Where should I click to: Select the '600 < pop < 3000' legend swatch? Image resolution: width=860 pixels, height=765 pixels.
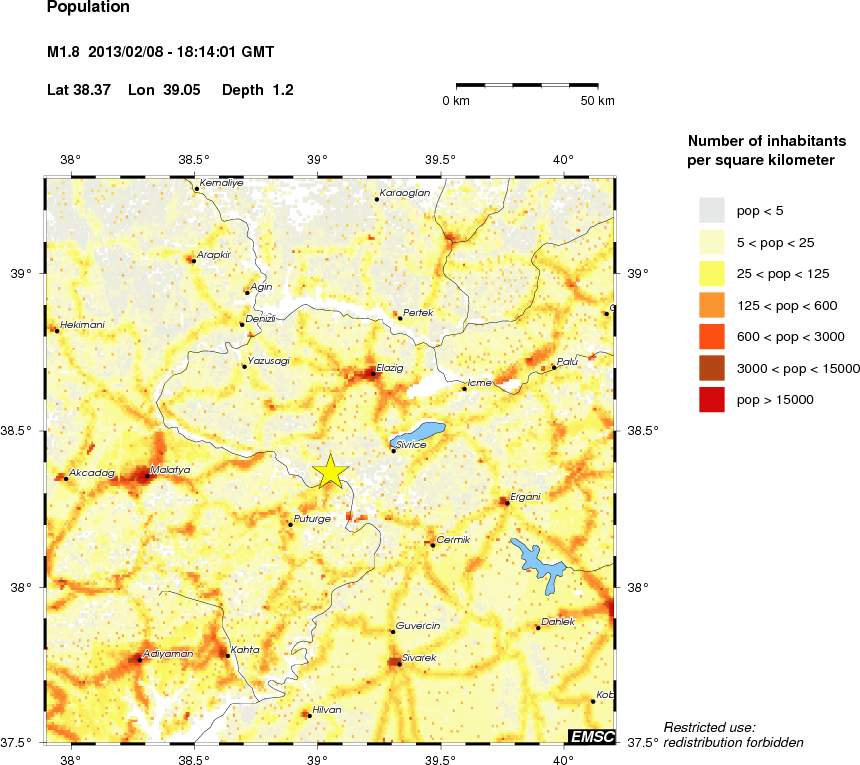[711, 337]
